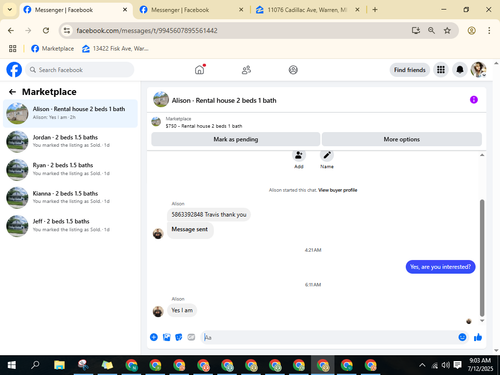Open More options for the listing
The width and height of the screenshot is (500, 375).
coord(402,139)
